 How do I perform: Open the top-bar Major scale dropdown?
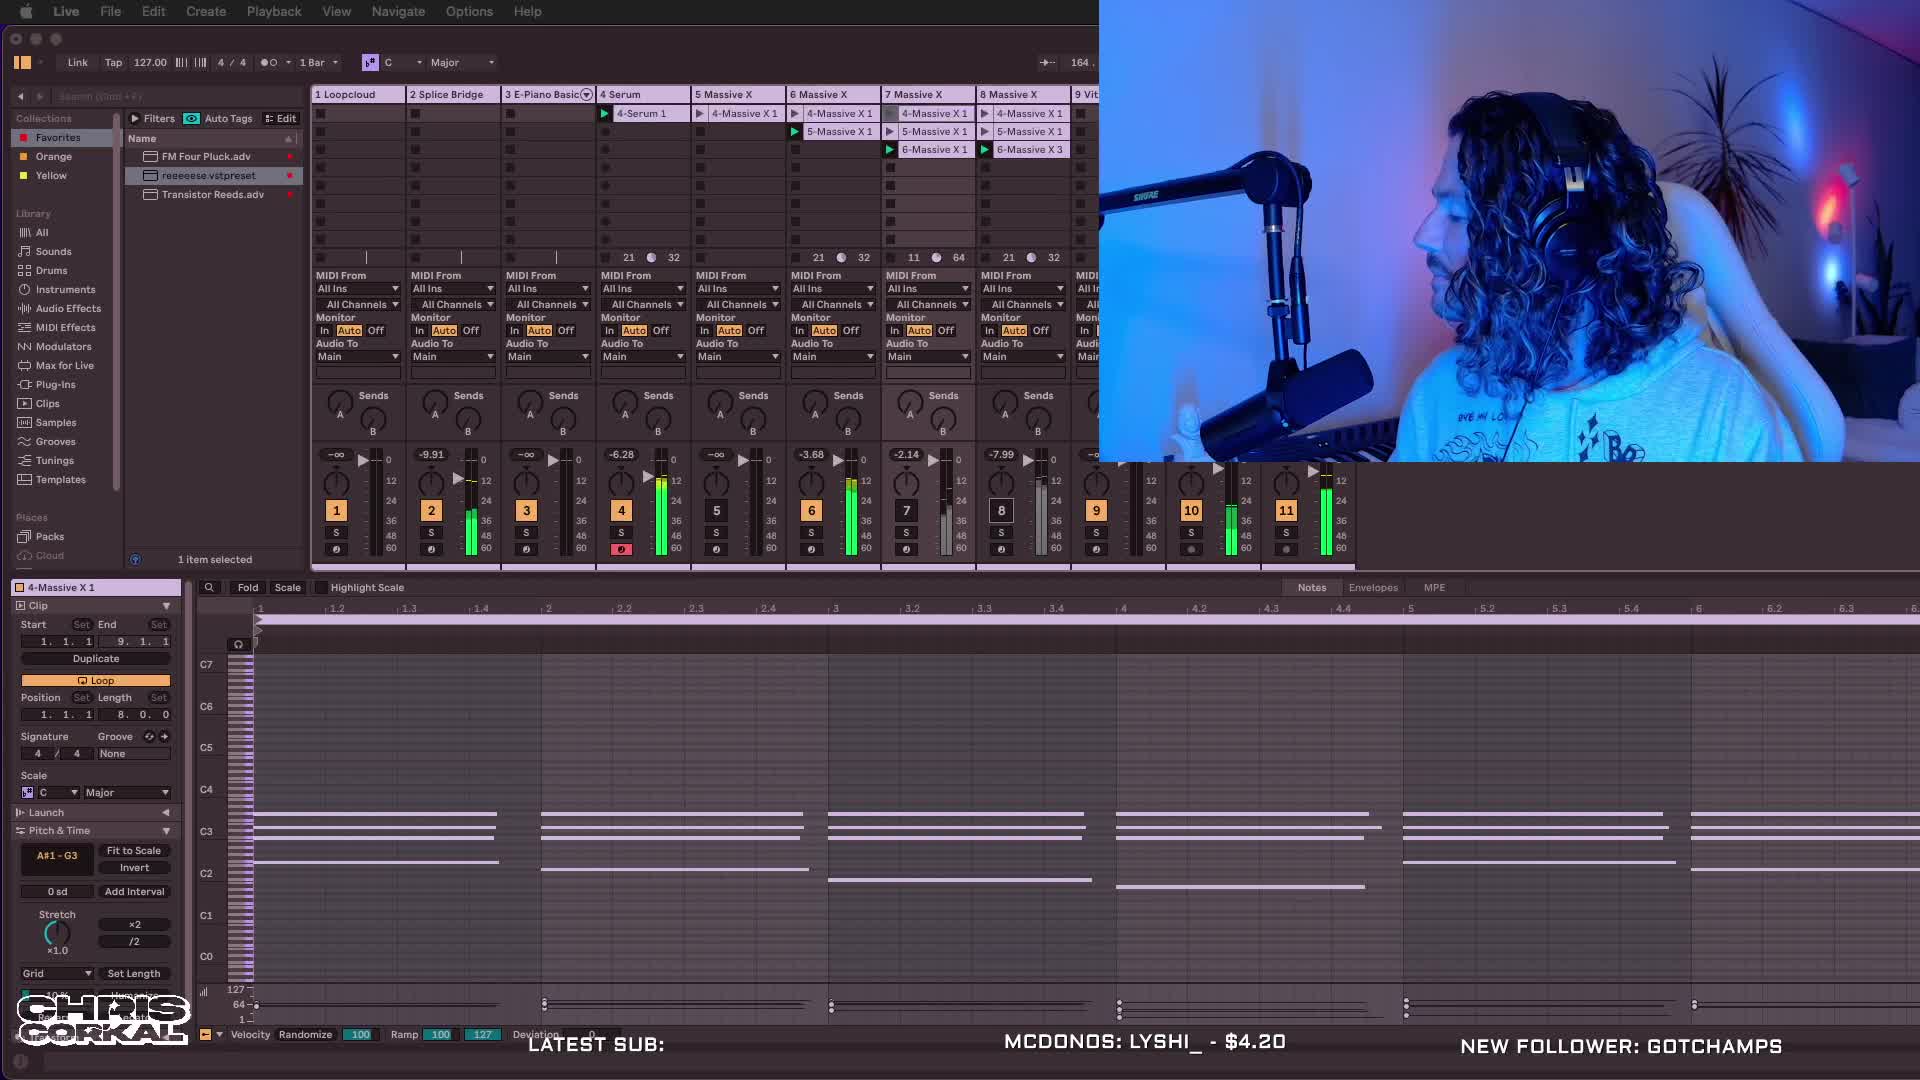(462, 62)
